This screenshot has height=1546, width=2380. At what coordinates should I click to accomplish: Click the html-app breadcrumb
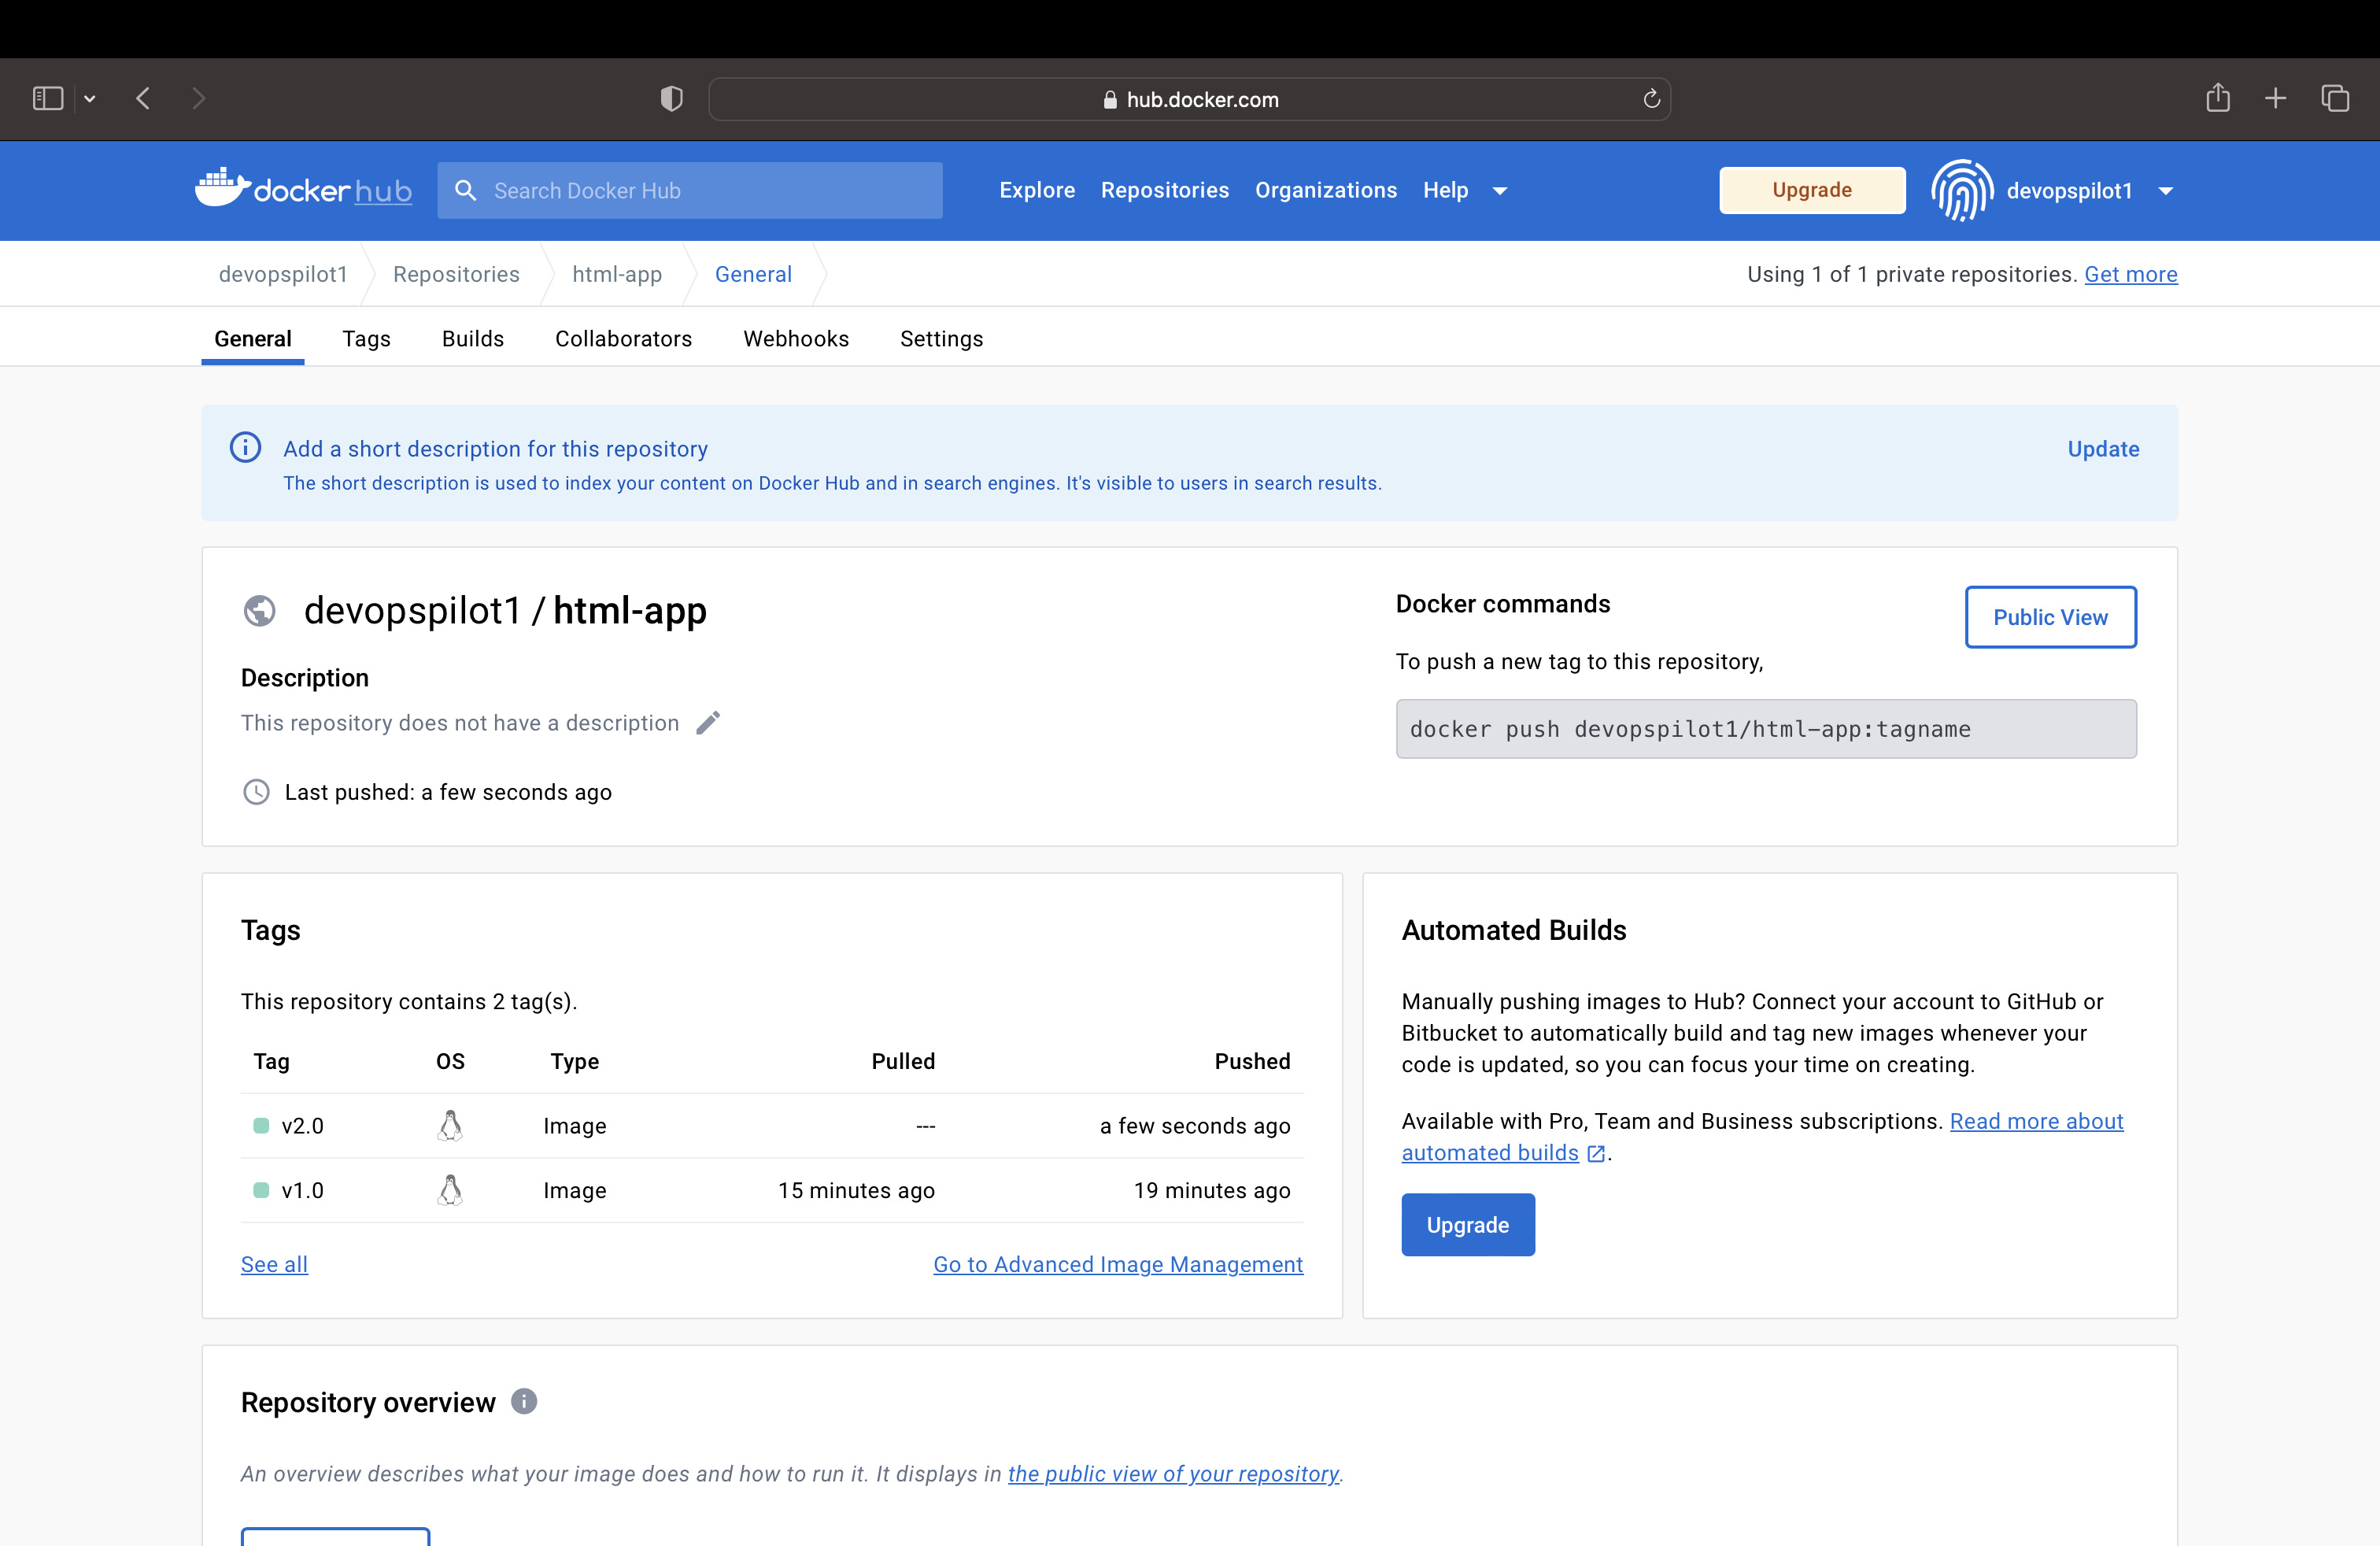coord(617,274)
